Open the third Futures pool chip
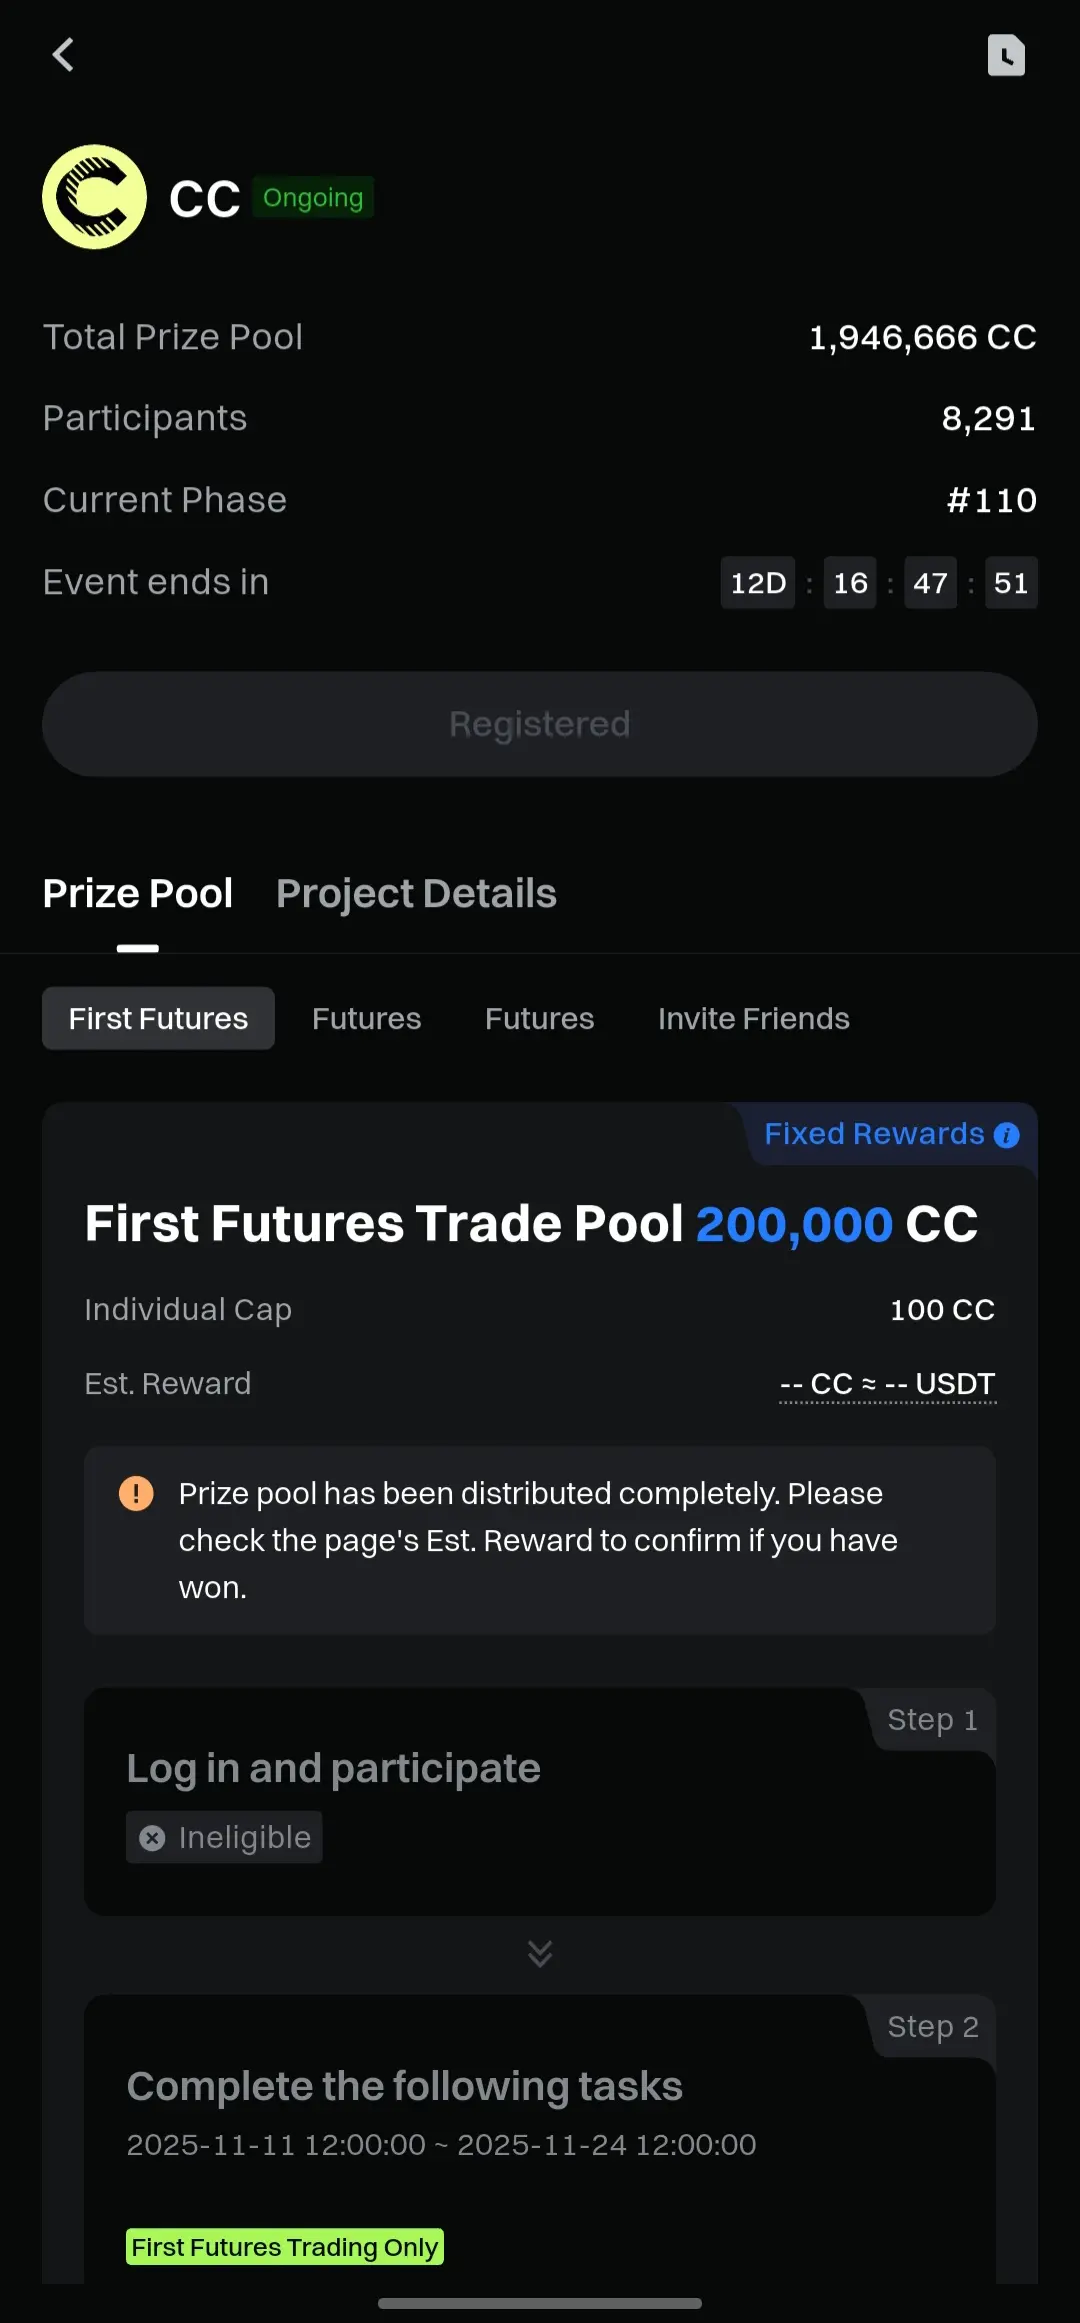 [540, 1019]
